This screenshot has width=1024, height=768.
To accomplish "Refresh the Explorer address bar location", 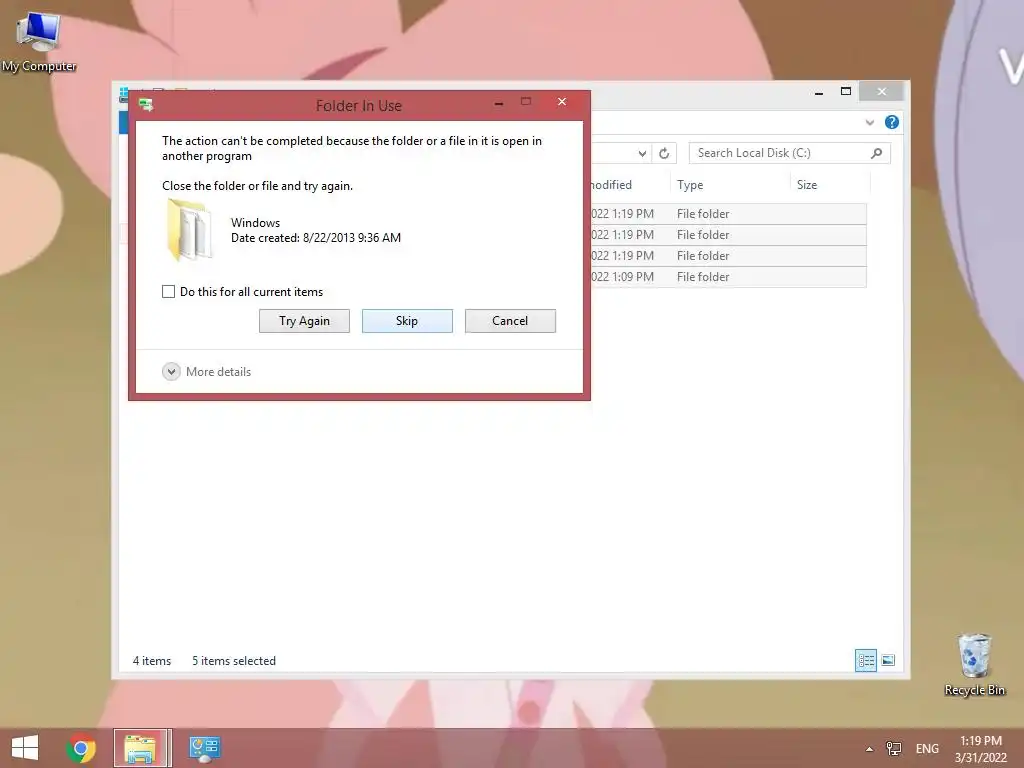I will tap(664, 153).
